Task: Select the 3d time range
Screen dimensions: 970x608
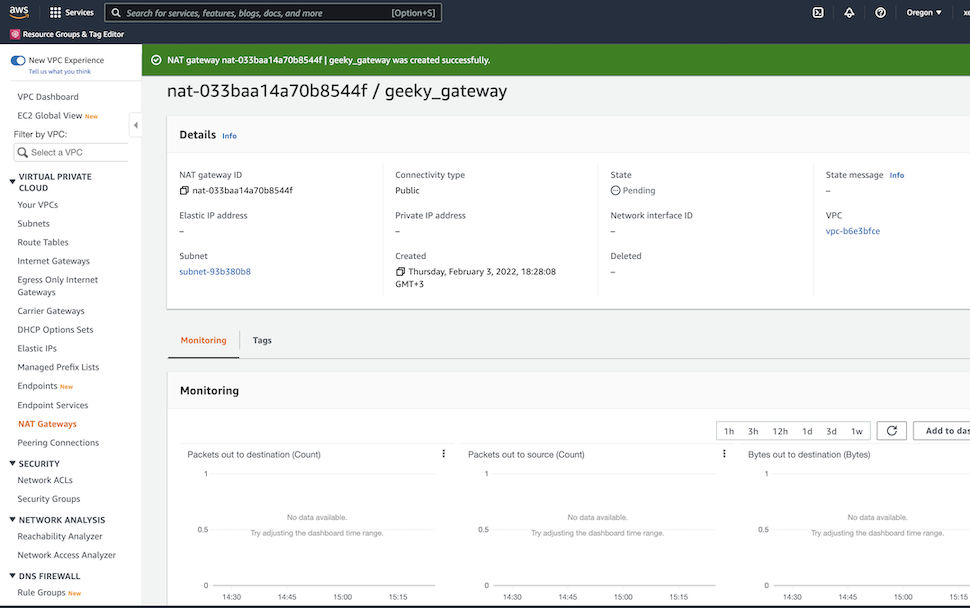Action: point(831,431)
